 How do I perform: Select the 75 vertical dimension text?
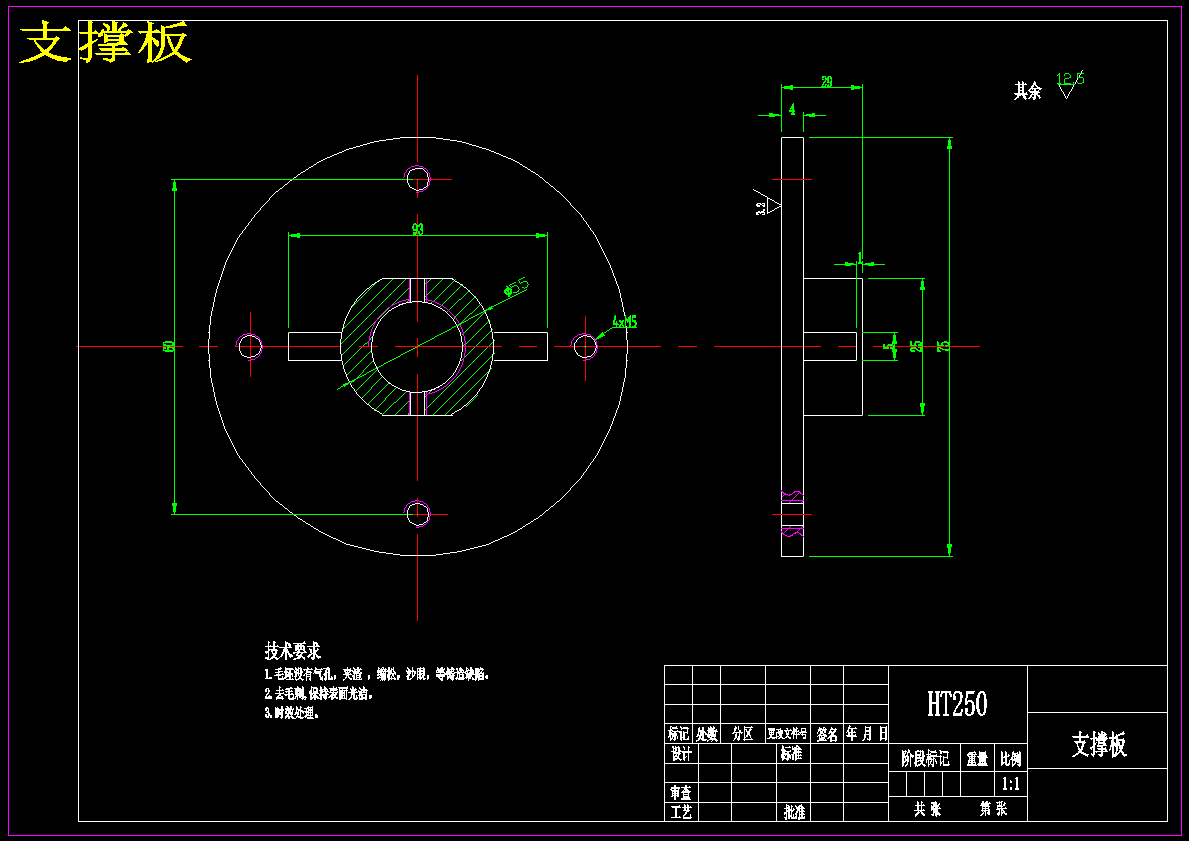click(943, 346)
